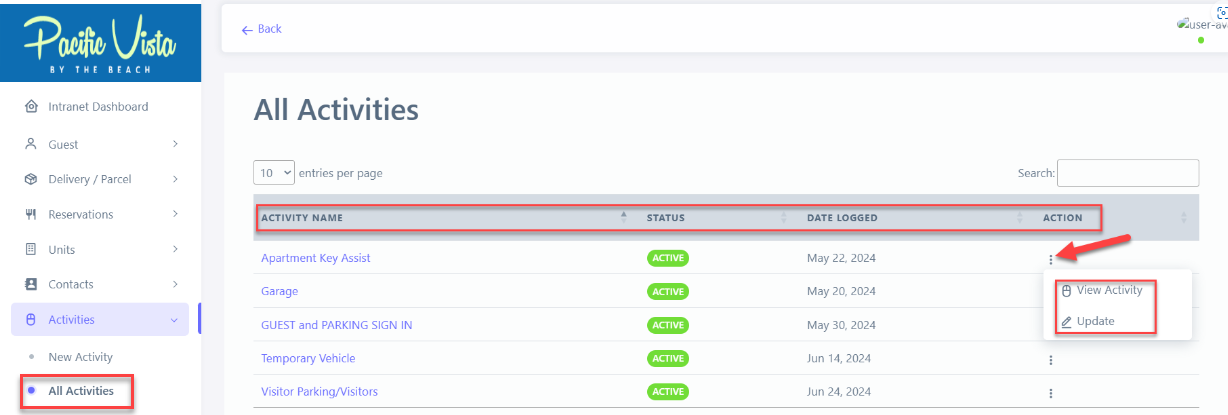Expand the Reservations submenu chevron
1228x415 pixels.
175,214
